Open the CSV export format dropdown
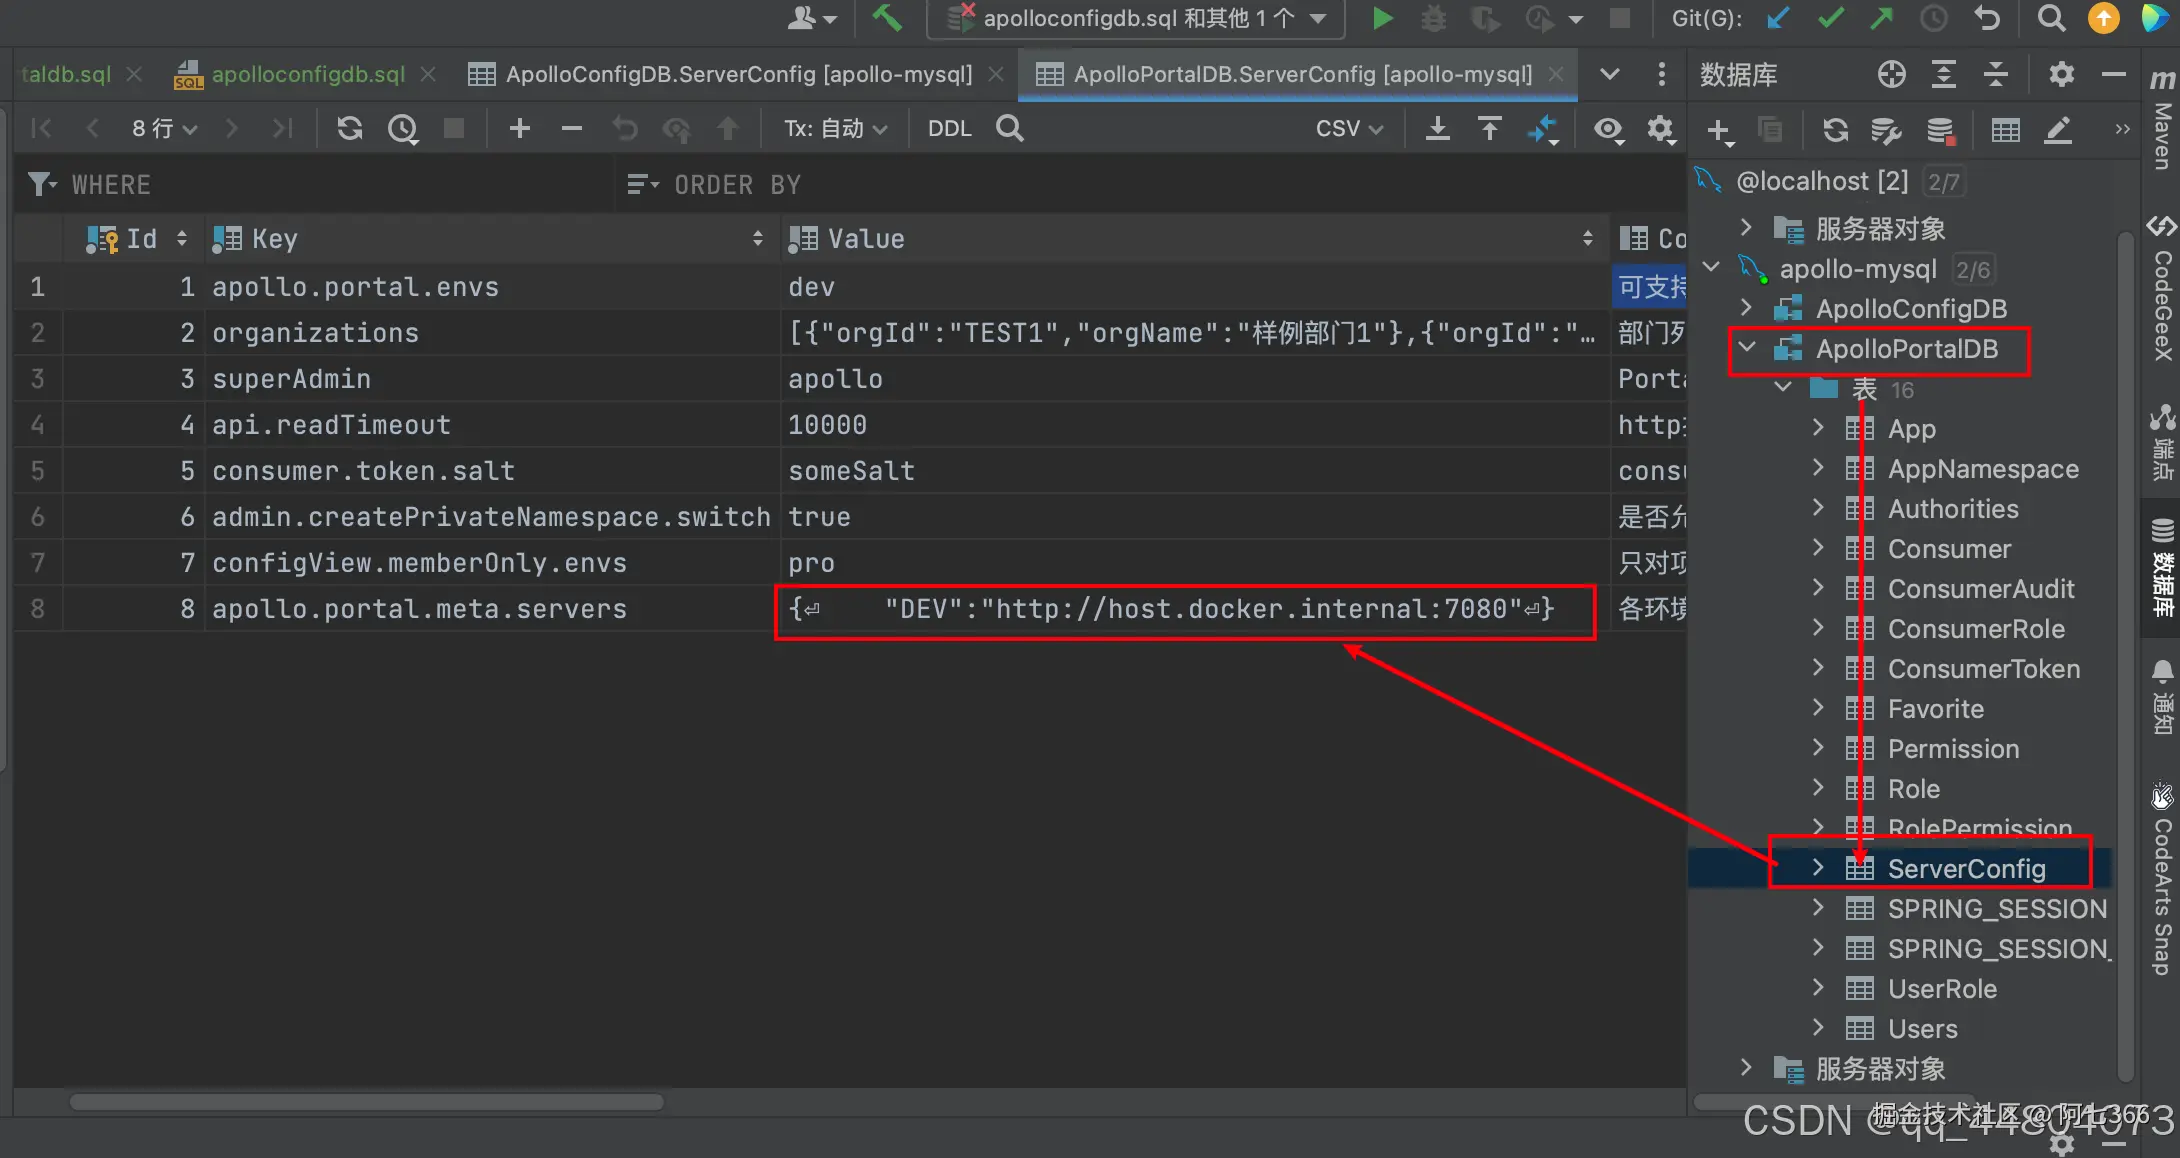This screenshot has width=2180, height=1158. pos(1348,128)
